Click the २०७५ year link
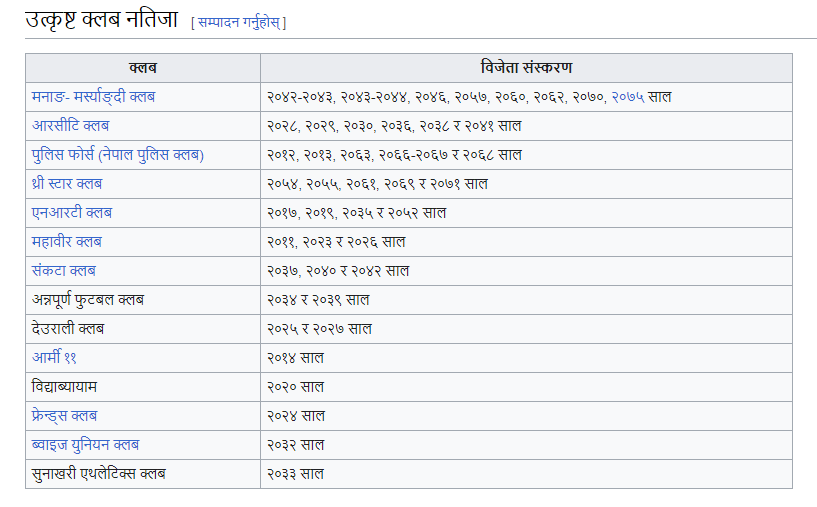 click(x=627, y=97)
